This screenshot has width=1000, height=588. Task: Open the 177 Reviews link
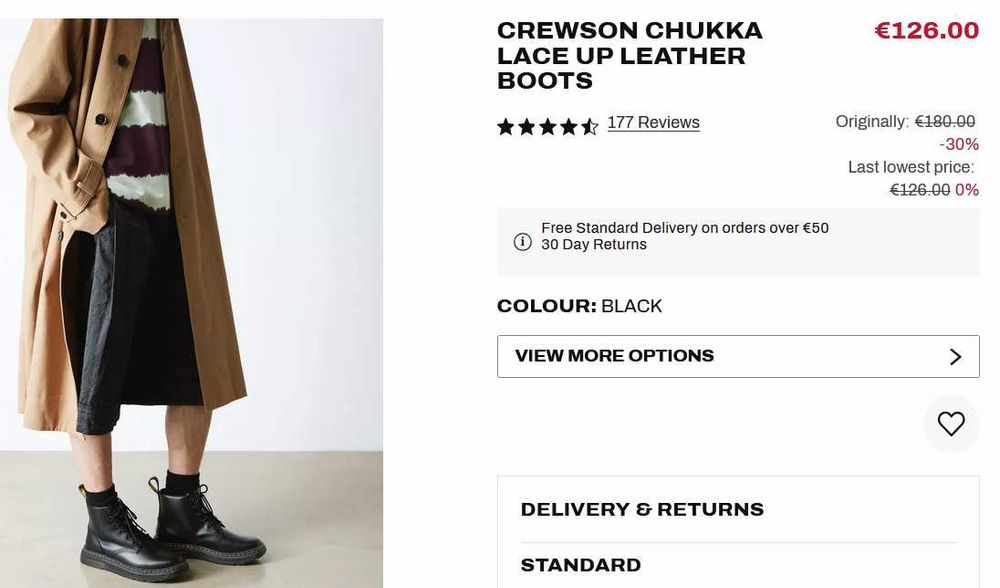click(x=653, y=123)
